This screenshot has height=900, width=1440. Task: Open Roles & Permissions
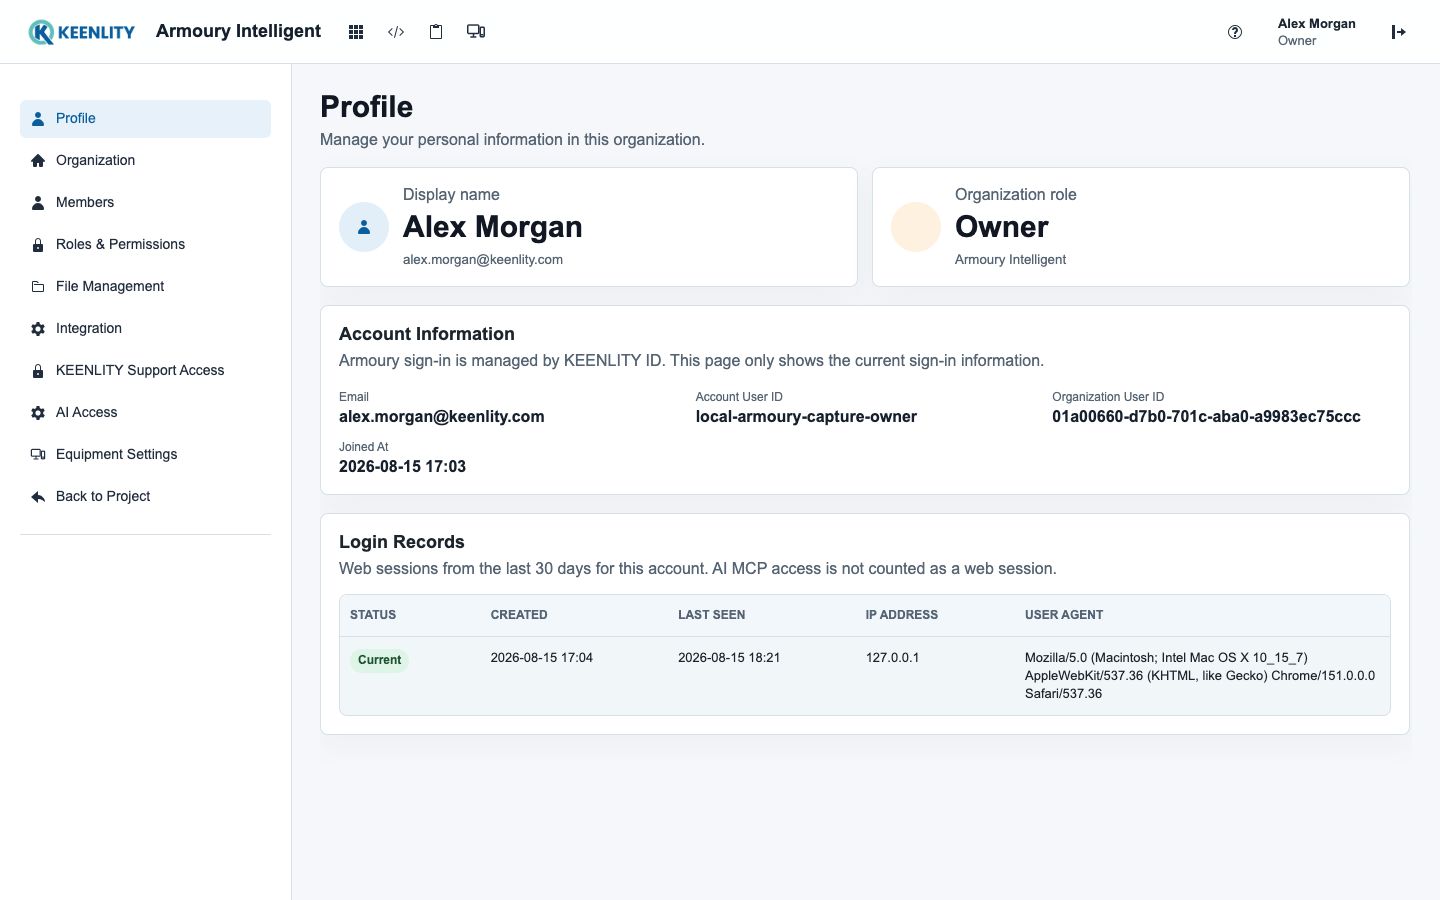click(145, 244)
